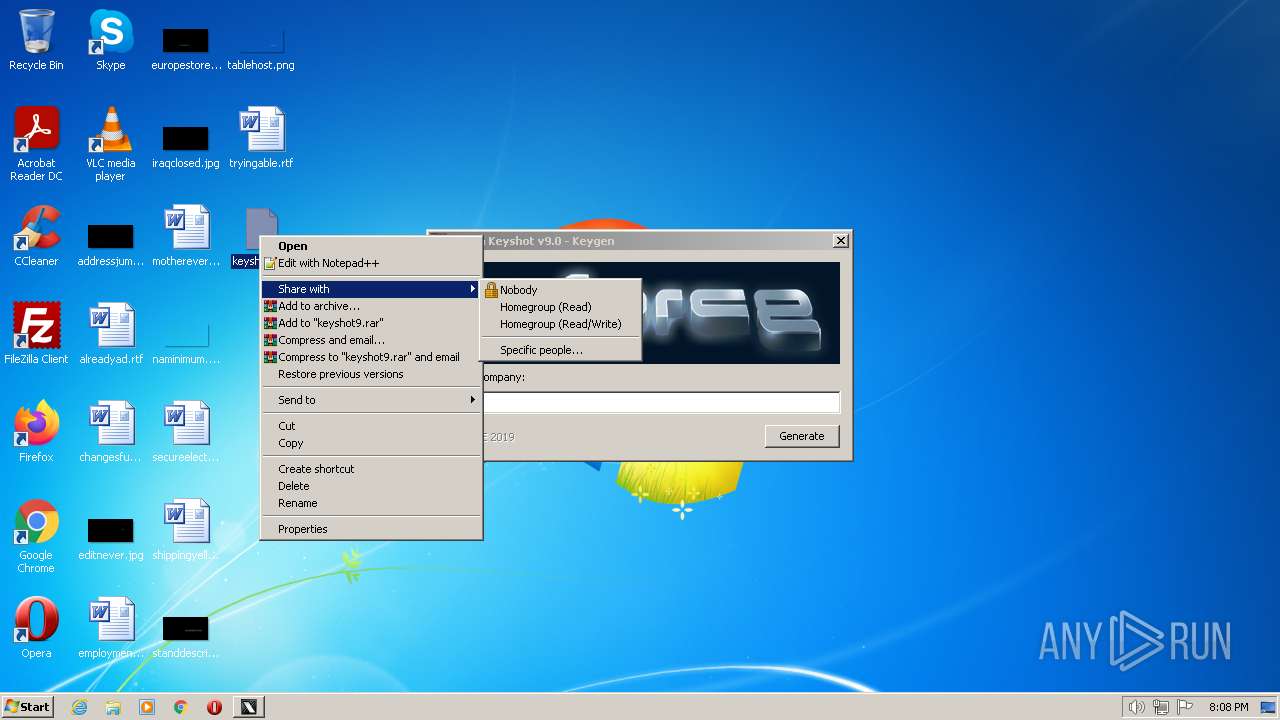Choose Add to archive...

click(371, 306)
